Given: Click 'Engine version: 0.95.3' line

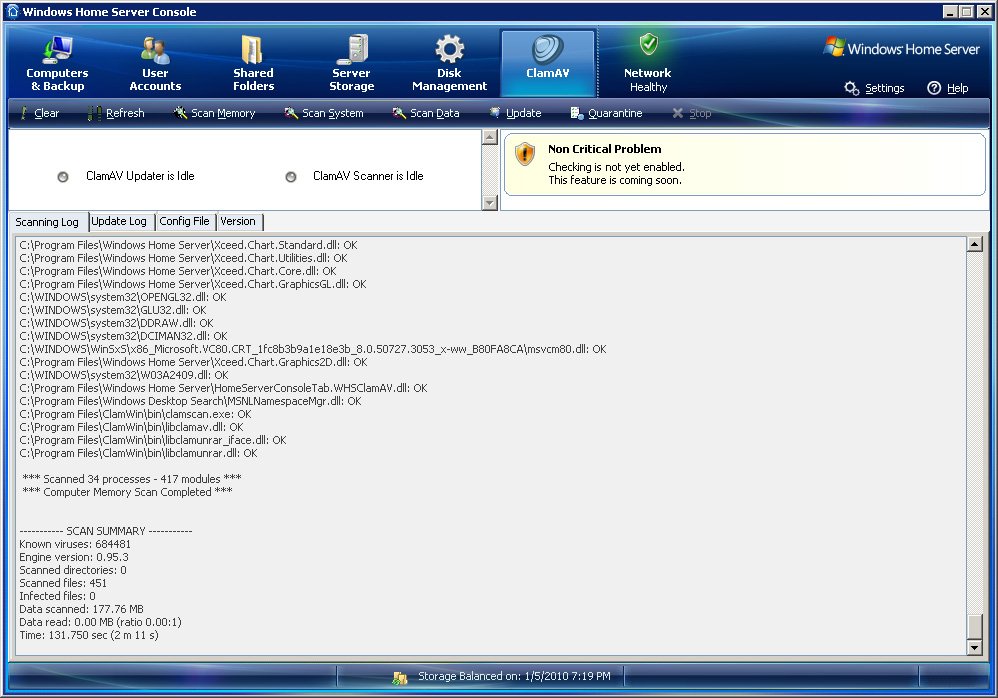Looking at the screenshot, I should tap(74, 557).
